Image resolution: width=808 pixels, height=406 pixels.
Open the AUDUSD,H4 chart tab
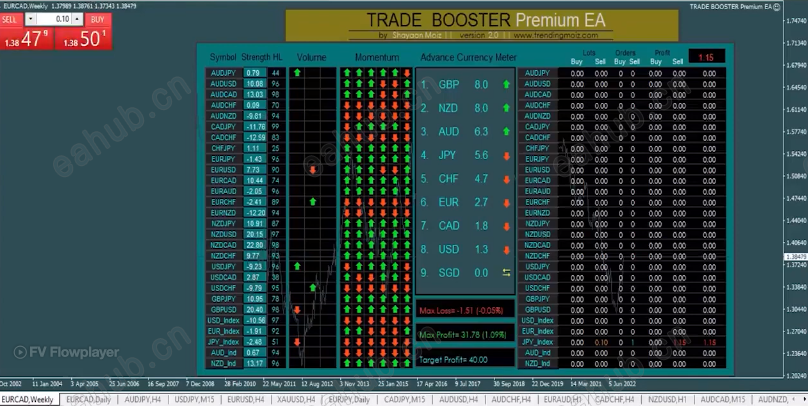click(458, 399)
